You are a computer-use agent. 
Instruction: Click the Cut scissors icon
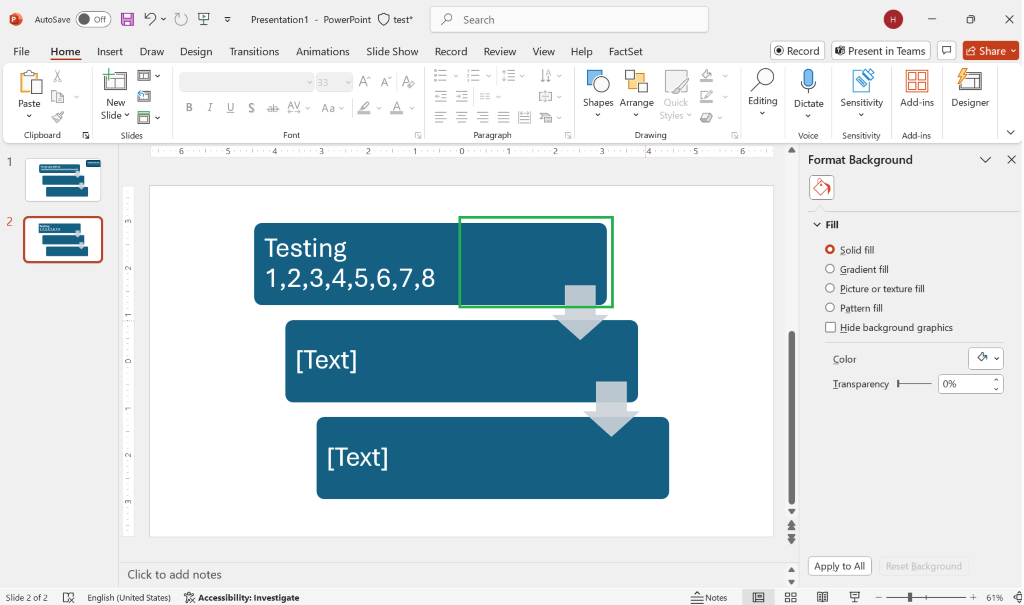(57, 76)
